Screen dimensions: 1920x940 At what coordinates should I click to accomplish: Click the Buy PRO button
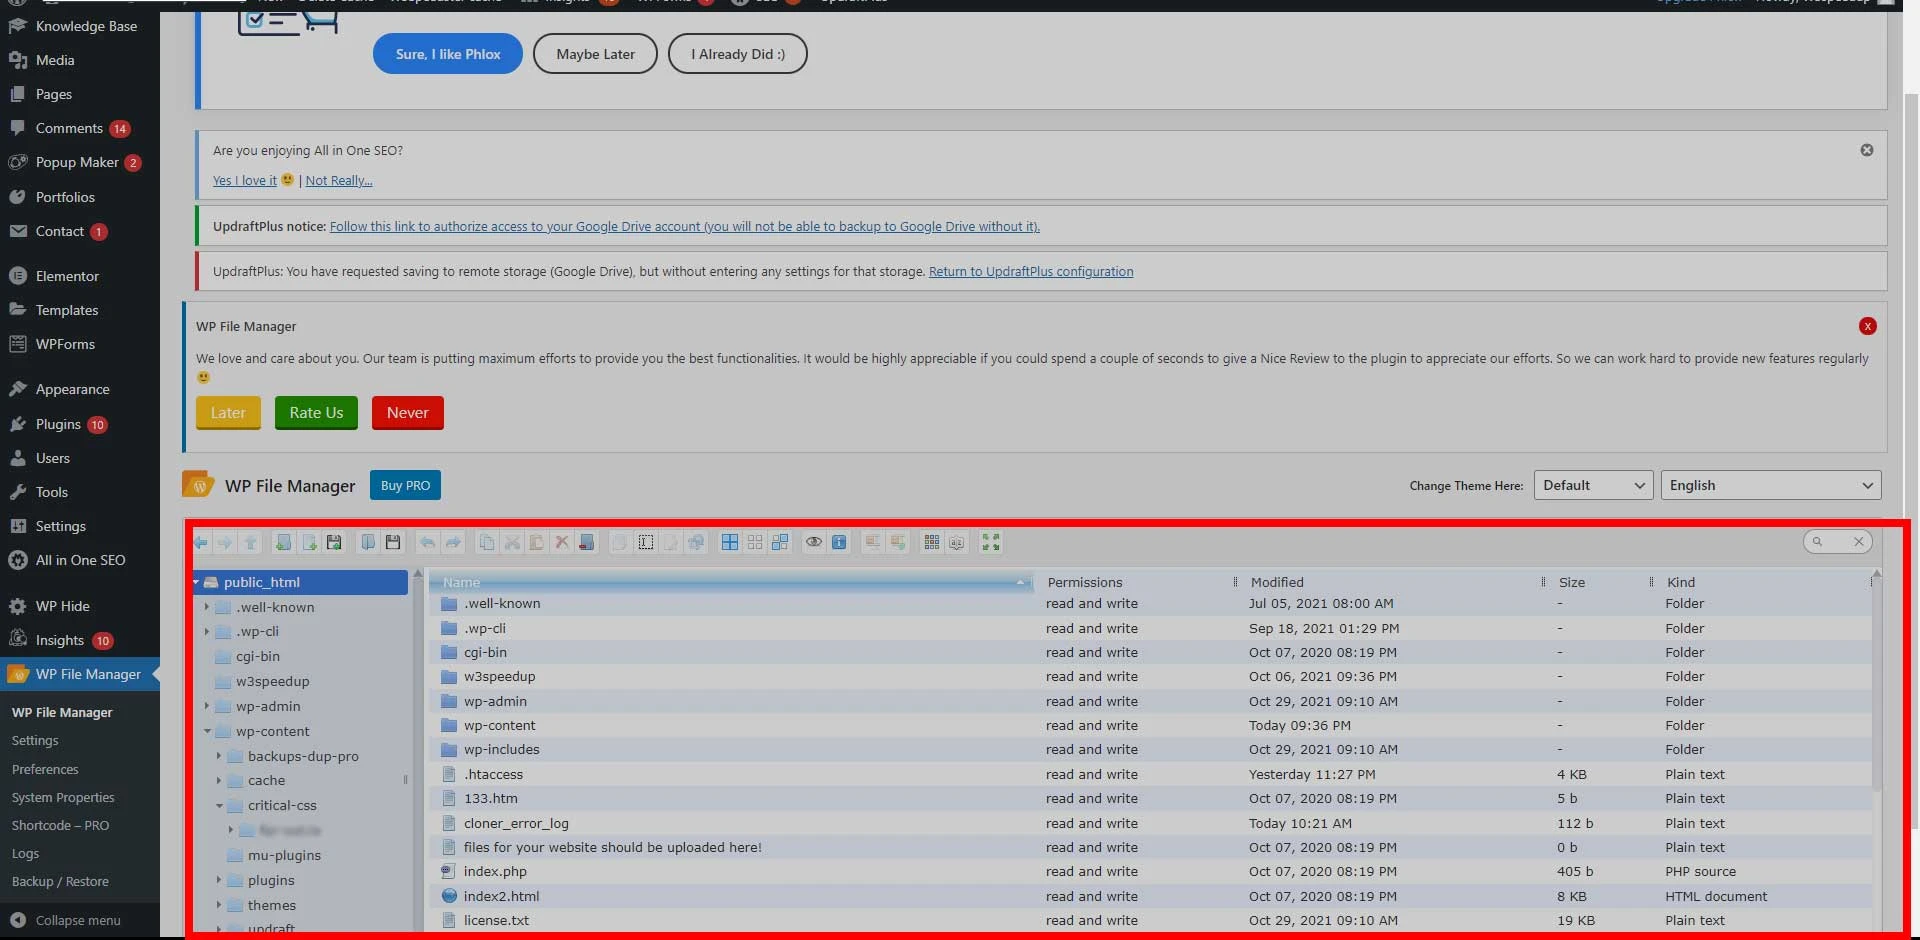[x=405, y=485]
